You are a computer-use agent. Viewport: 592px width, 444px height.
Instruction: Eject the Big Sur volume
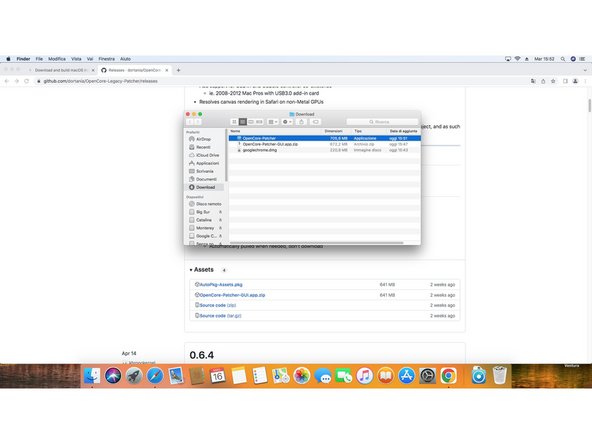[220, 212]
